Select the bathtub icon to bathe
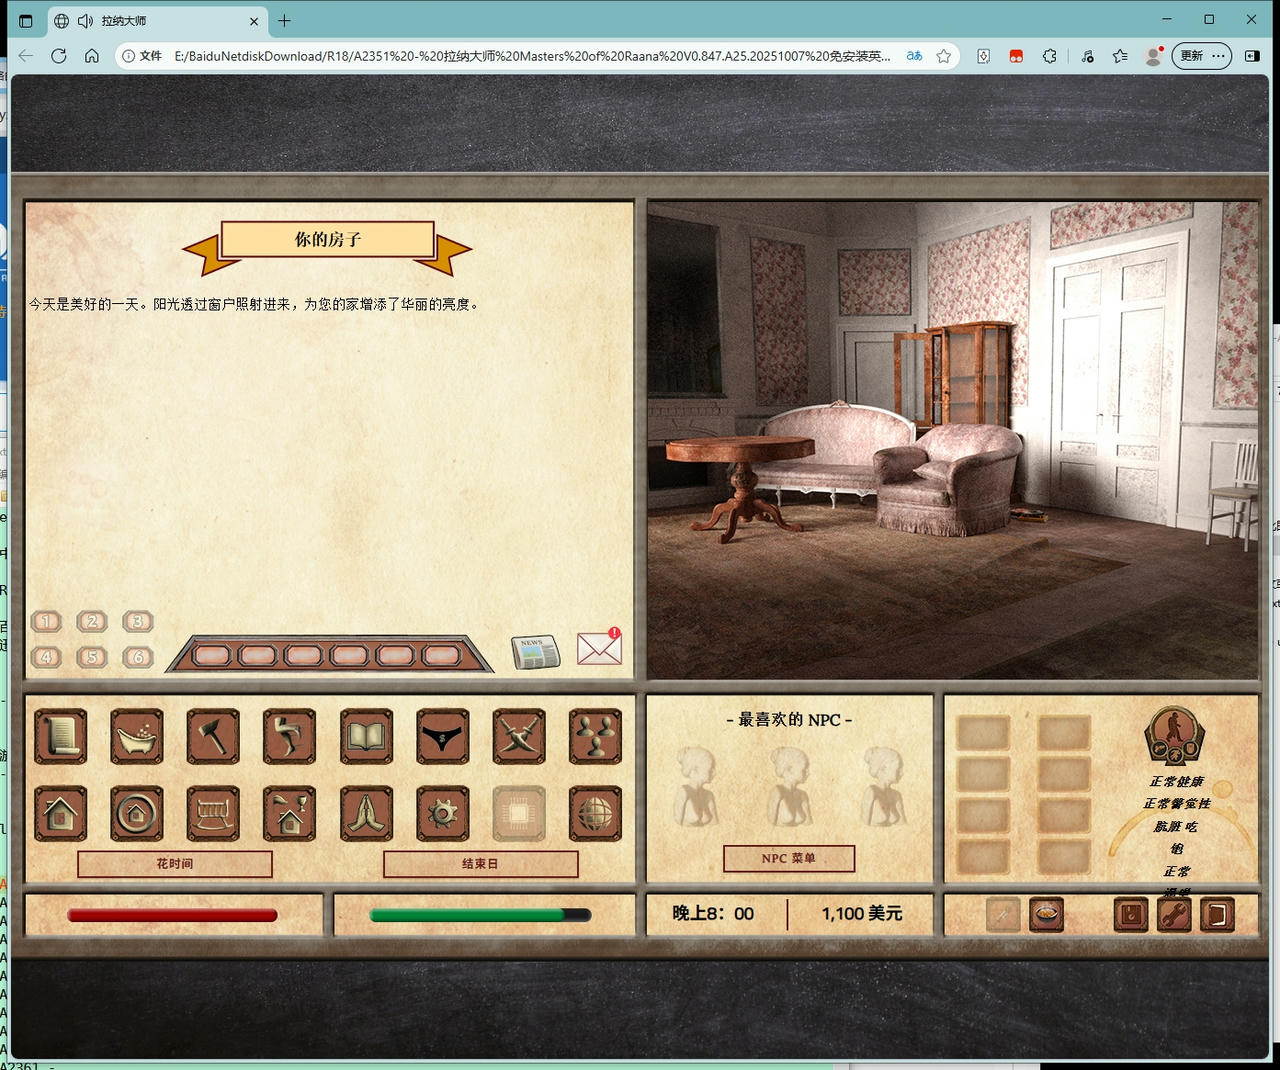This screenshot has width=1280, height=1070. click(137, 737)
